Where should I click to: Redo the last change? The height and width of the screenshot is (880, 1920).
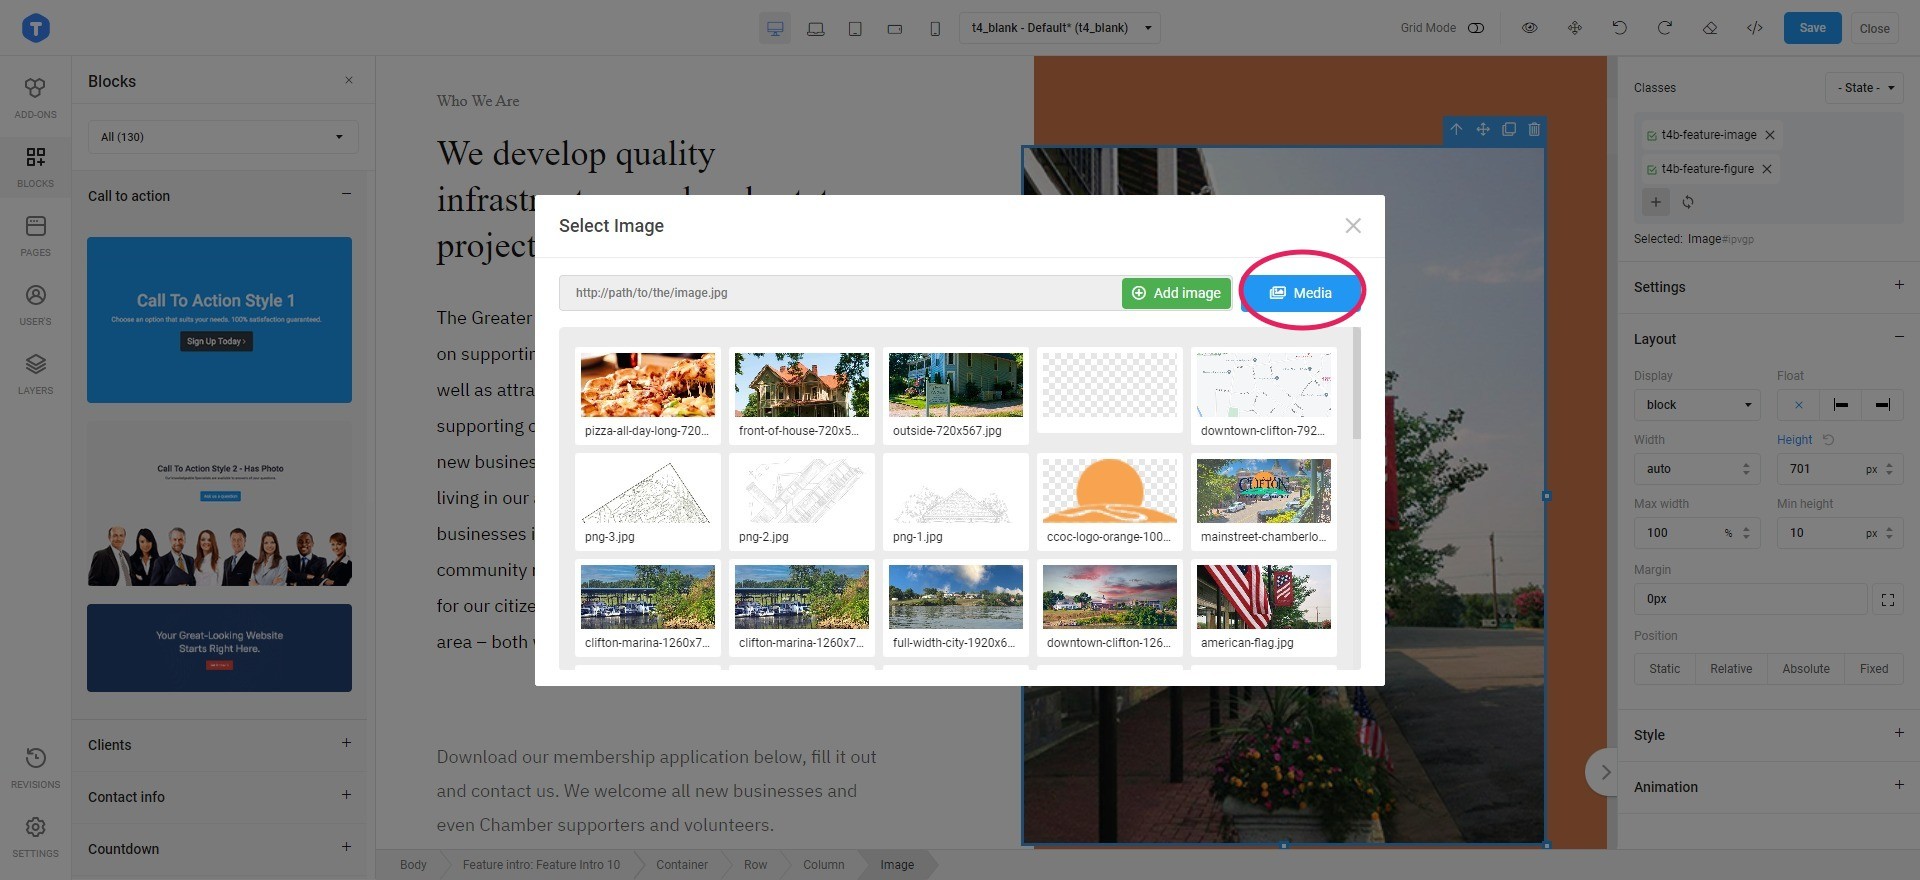(1665, 28)
